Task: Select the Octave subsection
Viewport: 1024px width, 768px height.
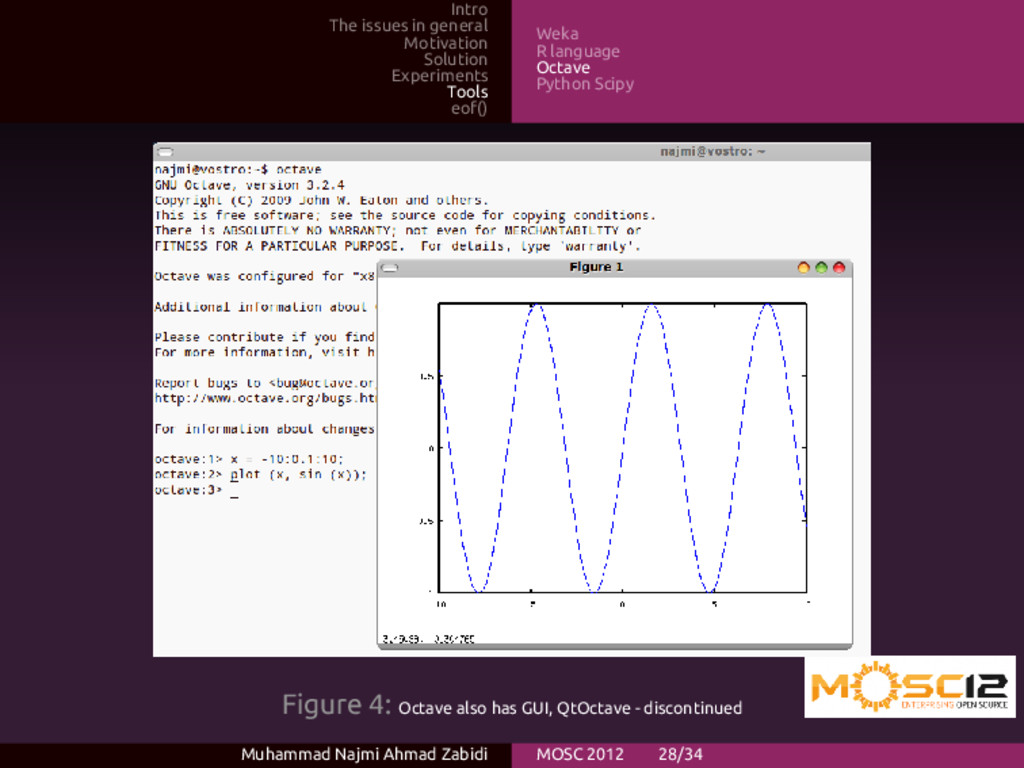Action: coord(563,67)
